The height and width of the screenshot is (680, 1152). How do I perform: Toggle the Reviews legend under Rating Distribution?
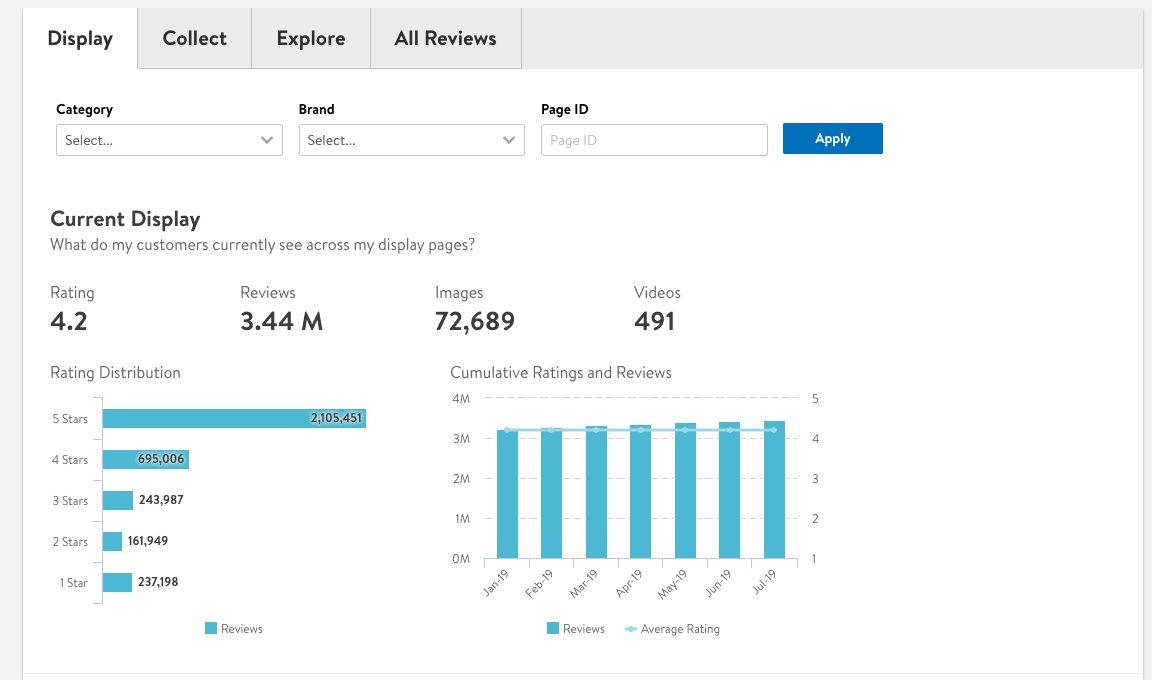tap(234, 628)
